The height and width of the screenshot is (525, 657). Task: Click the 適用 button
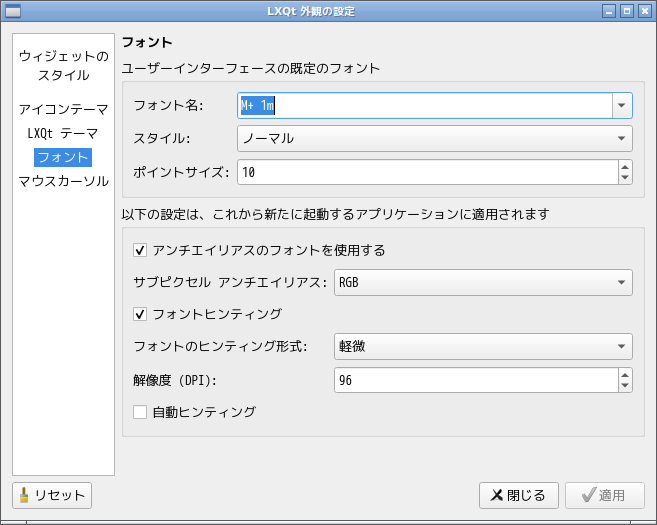pos(605,495)
